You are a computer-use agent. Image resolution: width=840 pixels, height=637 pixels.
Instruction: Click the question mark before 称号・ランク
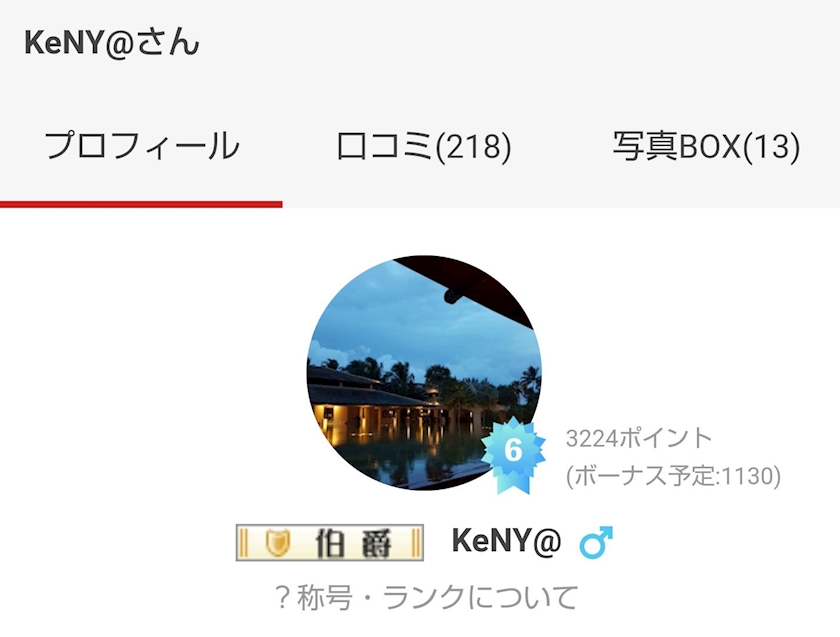click(282, 598)
